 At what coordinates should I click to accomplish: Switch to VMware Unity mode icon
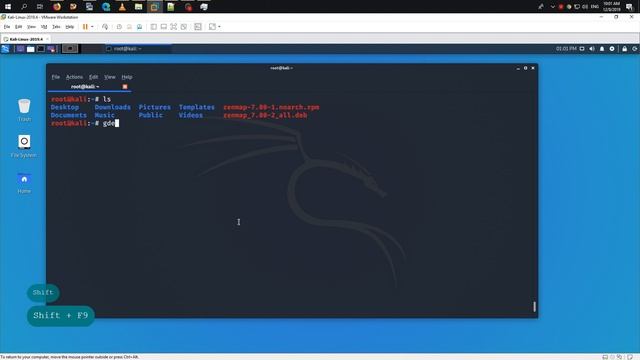coord(184,27)
